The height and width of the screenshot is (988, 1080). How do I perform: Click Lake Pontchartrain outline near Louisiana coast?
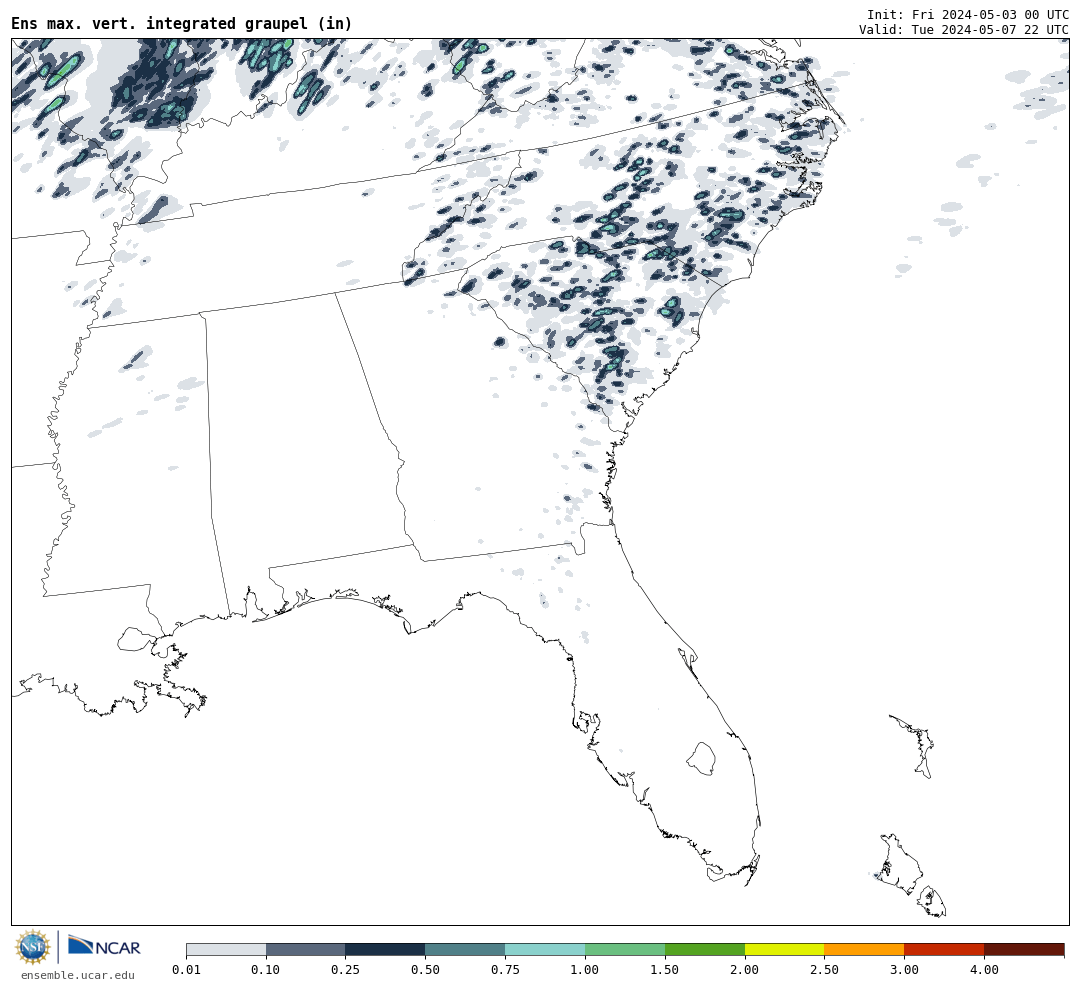(136, 639)
